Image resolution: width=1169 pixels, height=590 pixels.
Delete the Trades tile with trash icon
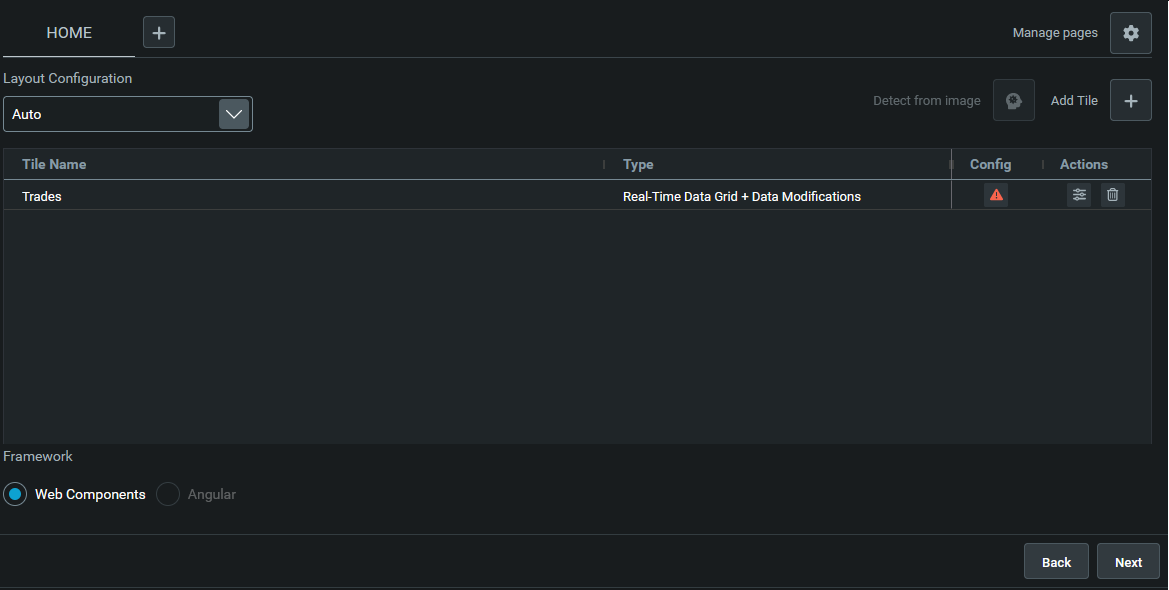click(x=1112, y=195)
